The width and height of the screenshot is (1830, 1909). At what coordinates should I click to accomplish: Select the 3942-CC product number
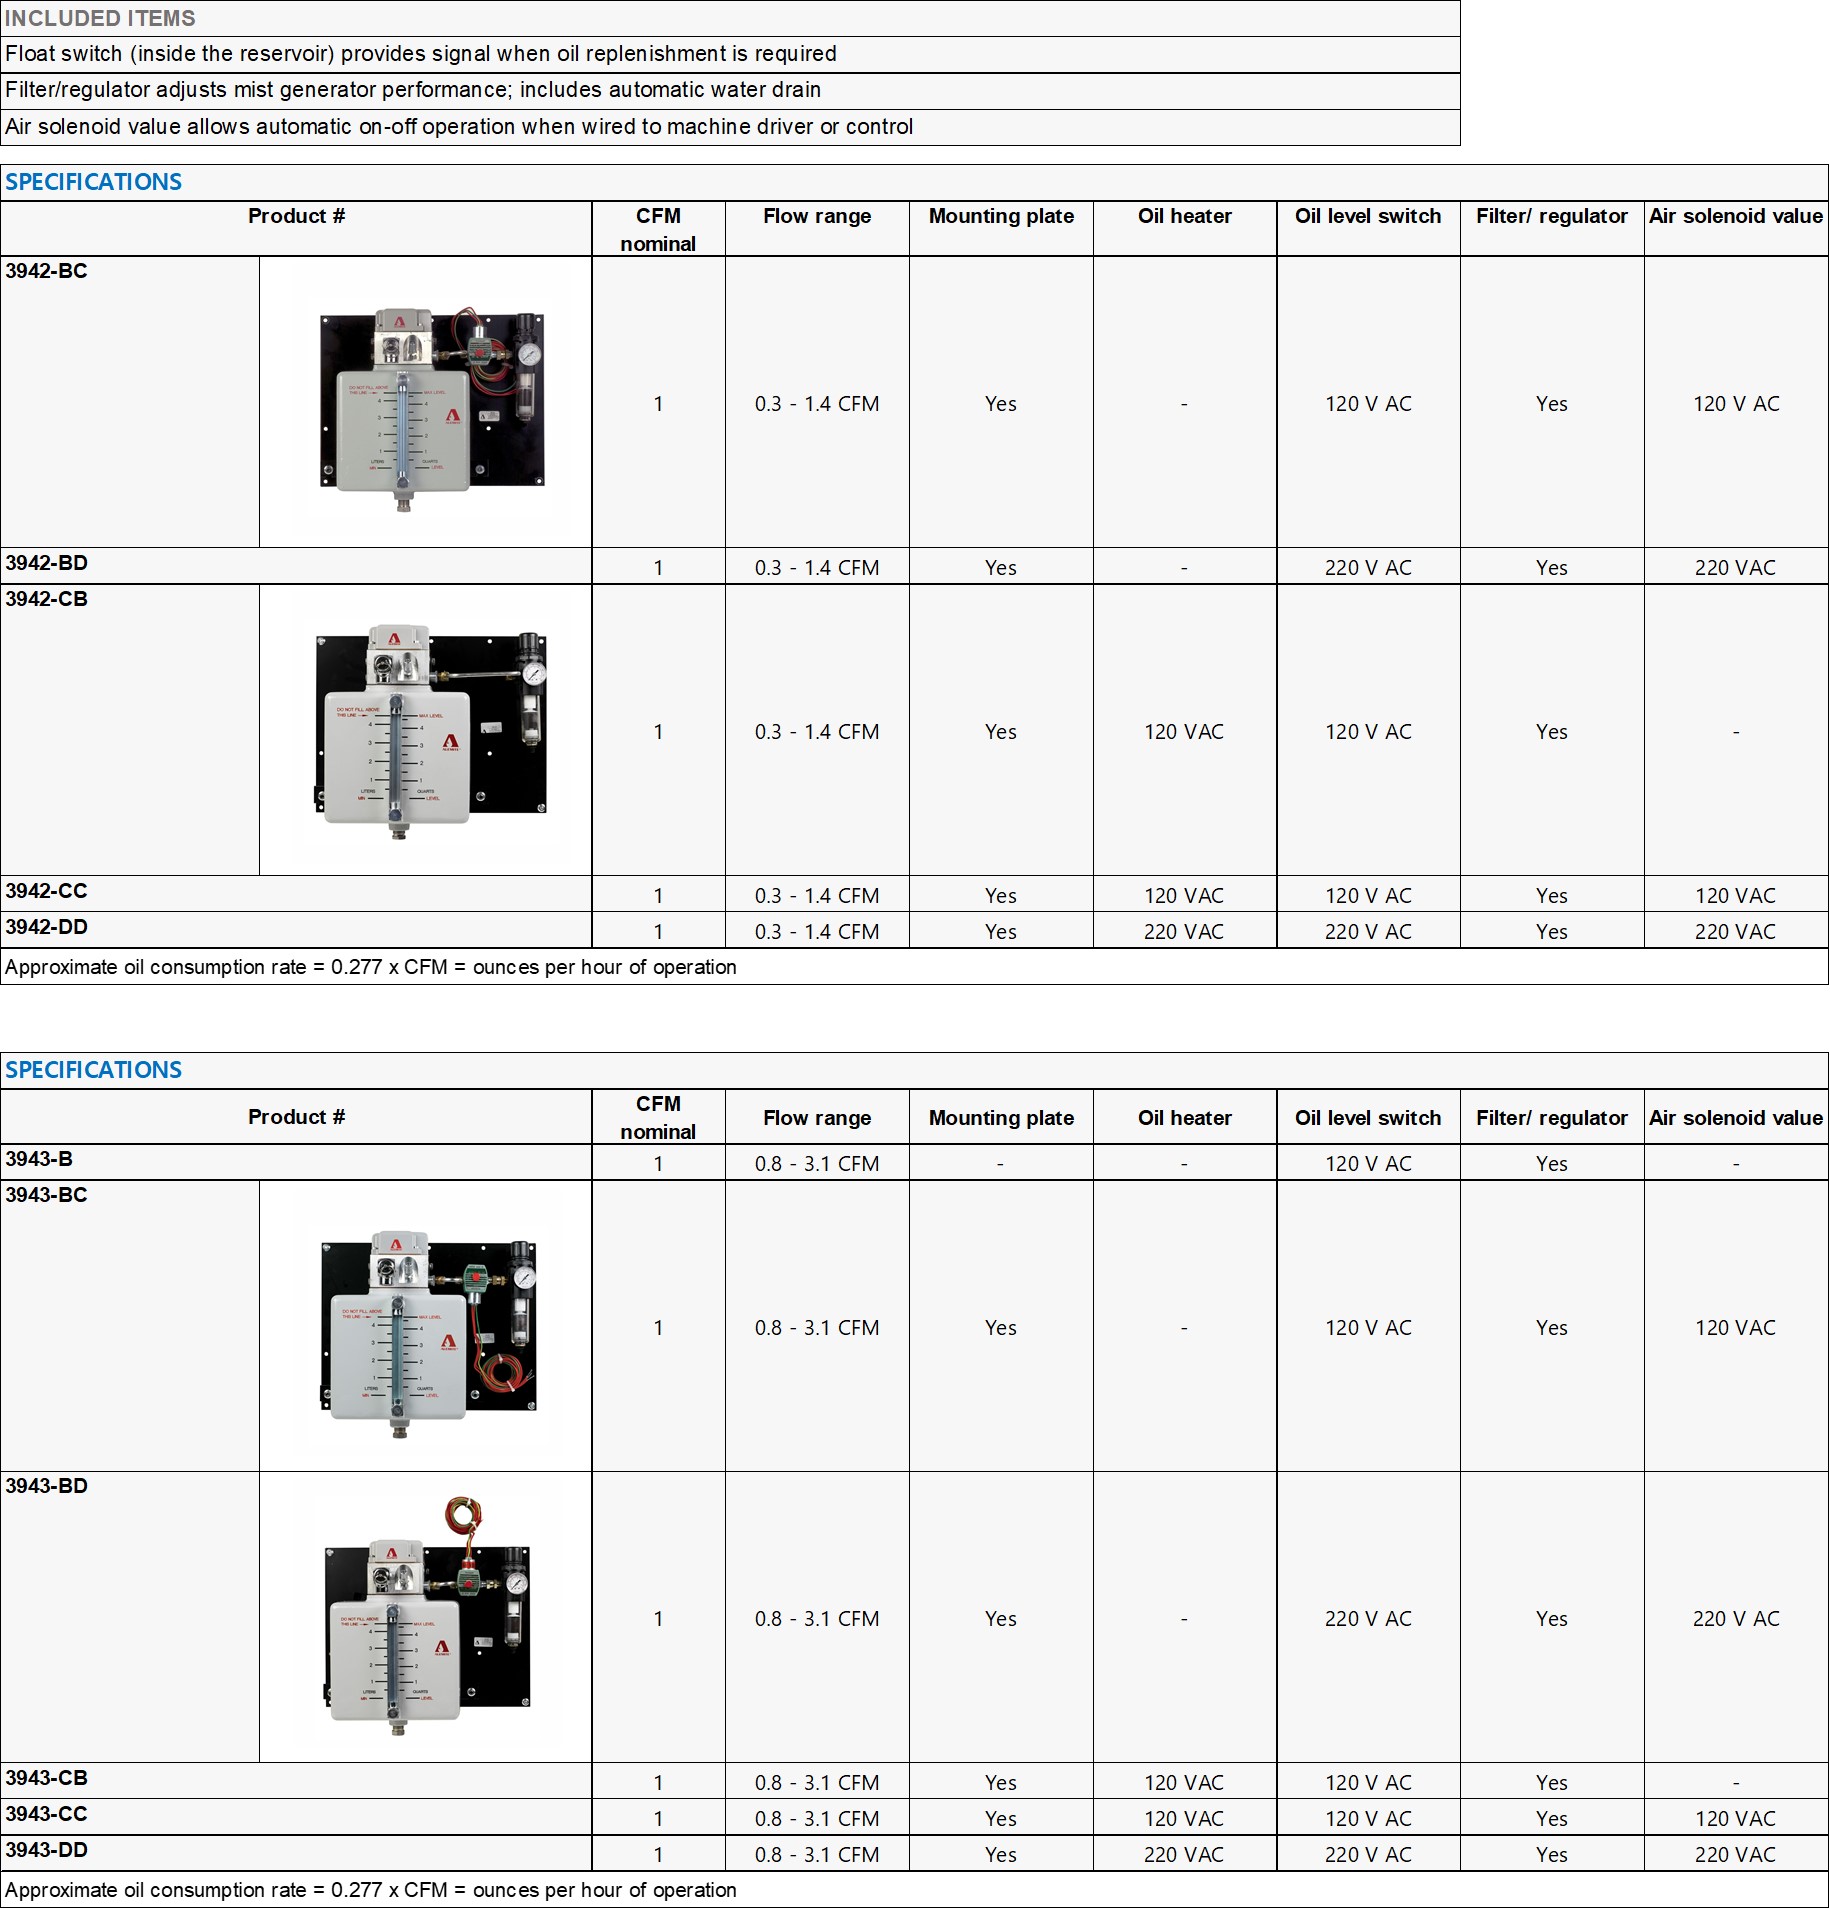pos(47,892)
